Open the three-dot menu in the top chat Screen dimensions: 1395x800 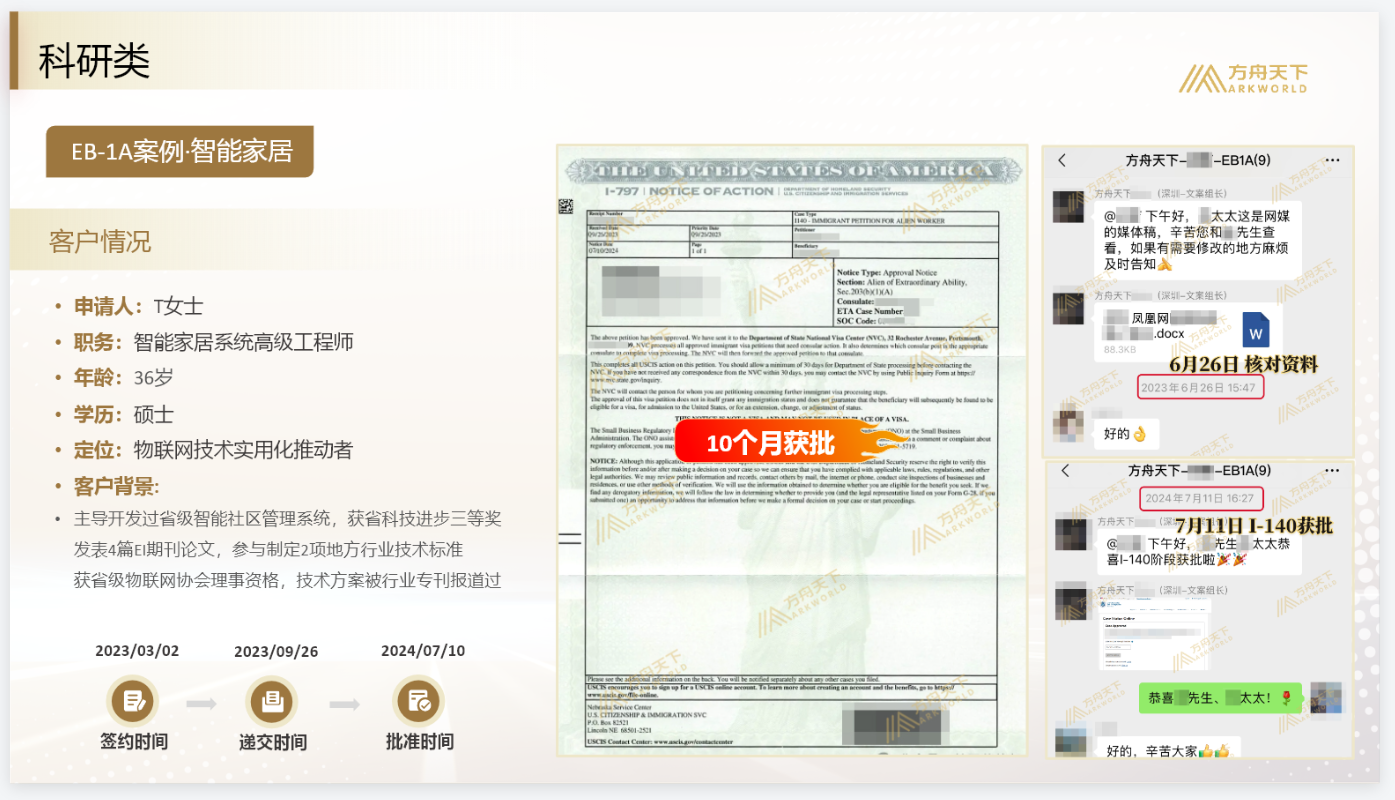click(1333, 159)
